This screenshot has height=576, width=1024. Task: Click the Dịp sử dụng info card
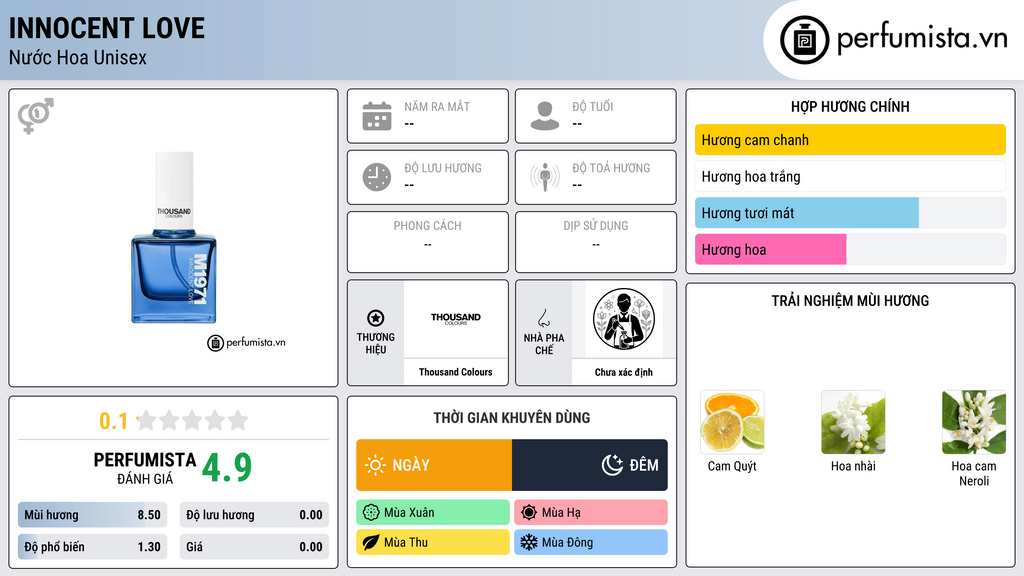click(x=596, y=242)
